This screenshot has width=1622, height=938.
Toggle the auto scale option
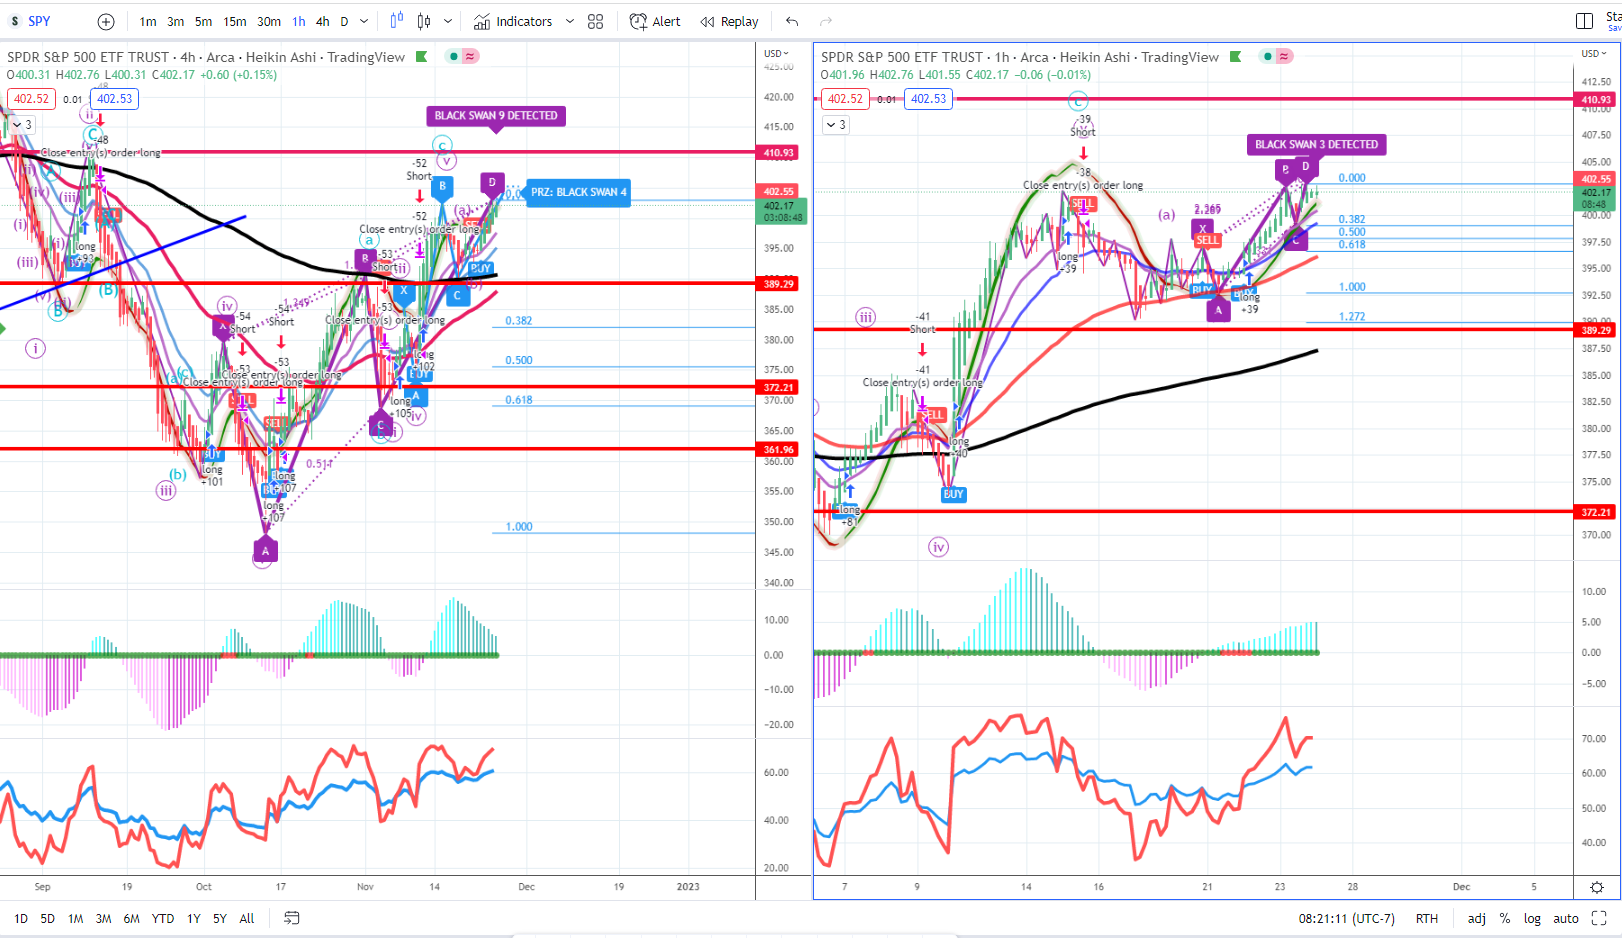(x=1566, y=918)
